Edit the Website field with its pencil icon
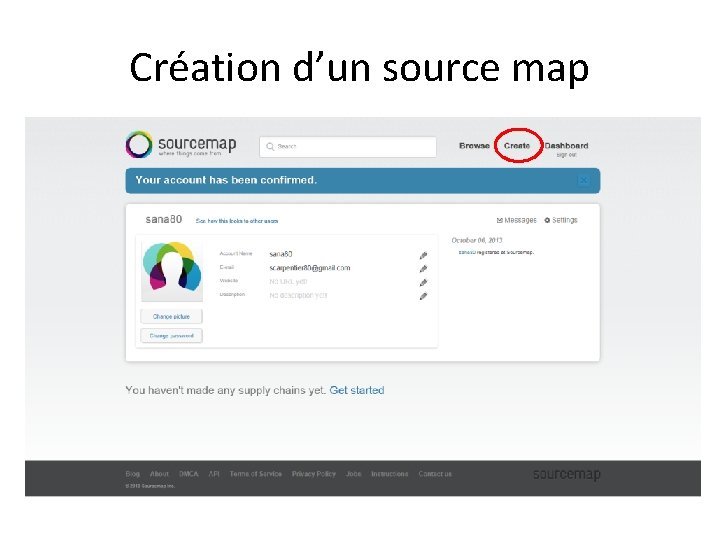Image resolution: width=720 pixels, height=540 pixels. pyautogui.click(x=423, y=282)
